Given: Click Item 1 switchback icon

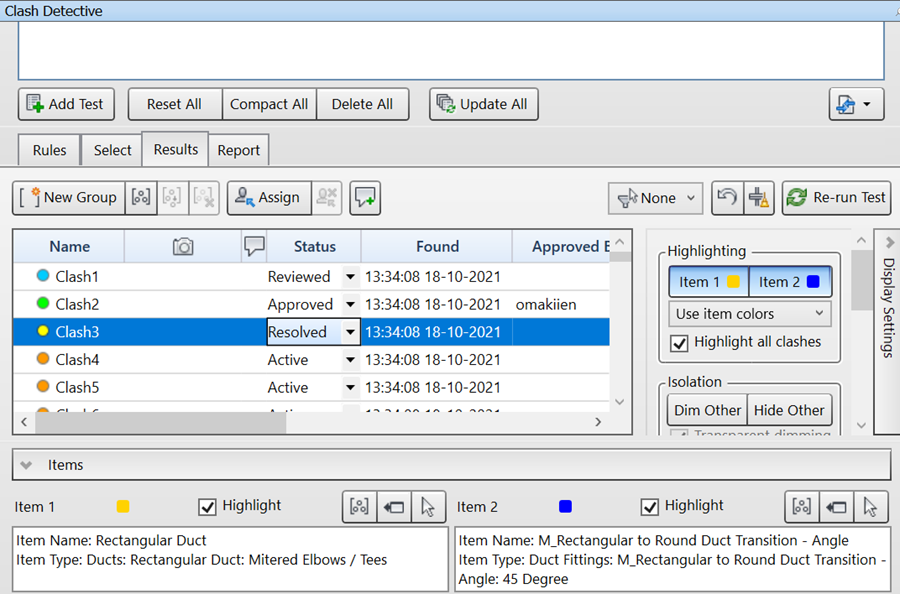Looking at the screenshot, I should [394, 507].
